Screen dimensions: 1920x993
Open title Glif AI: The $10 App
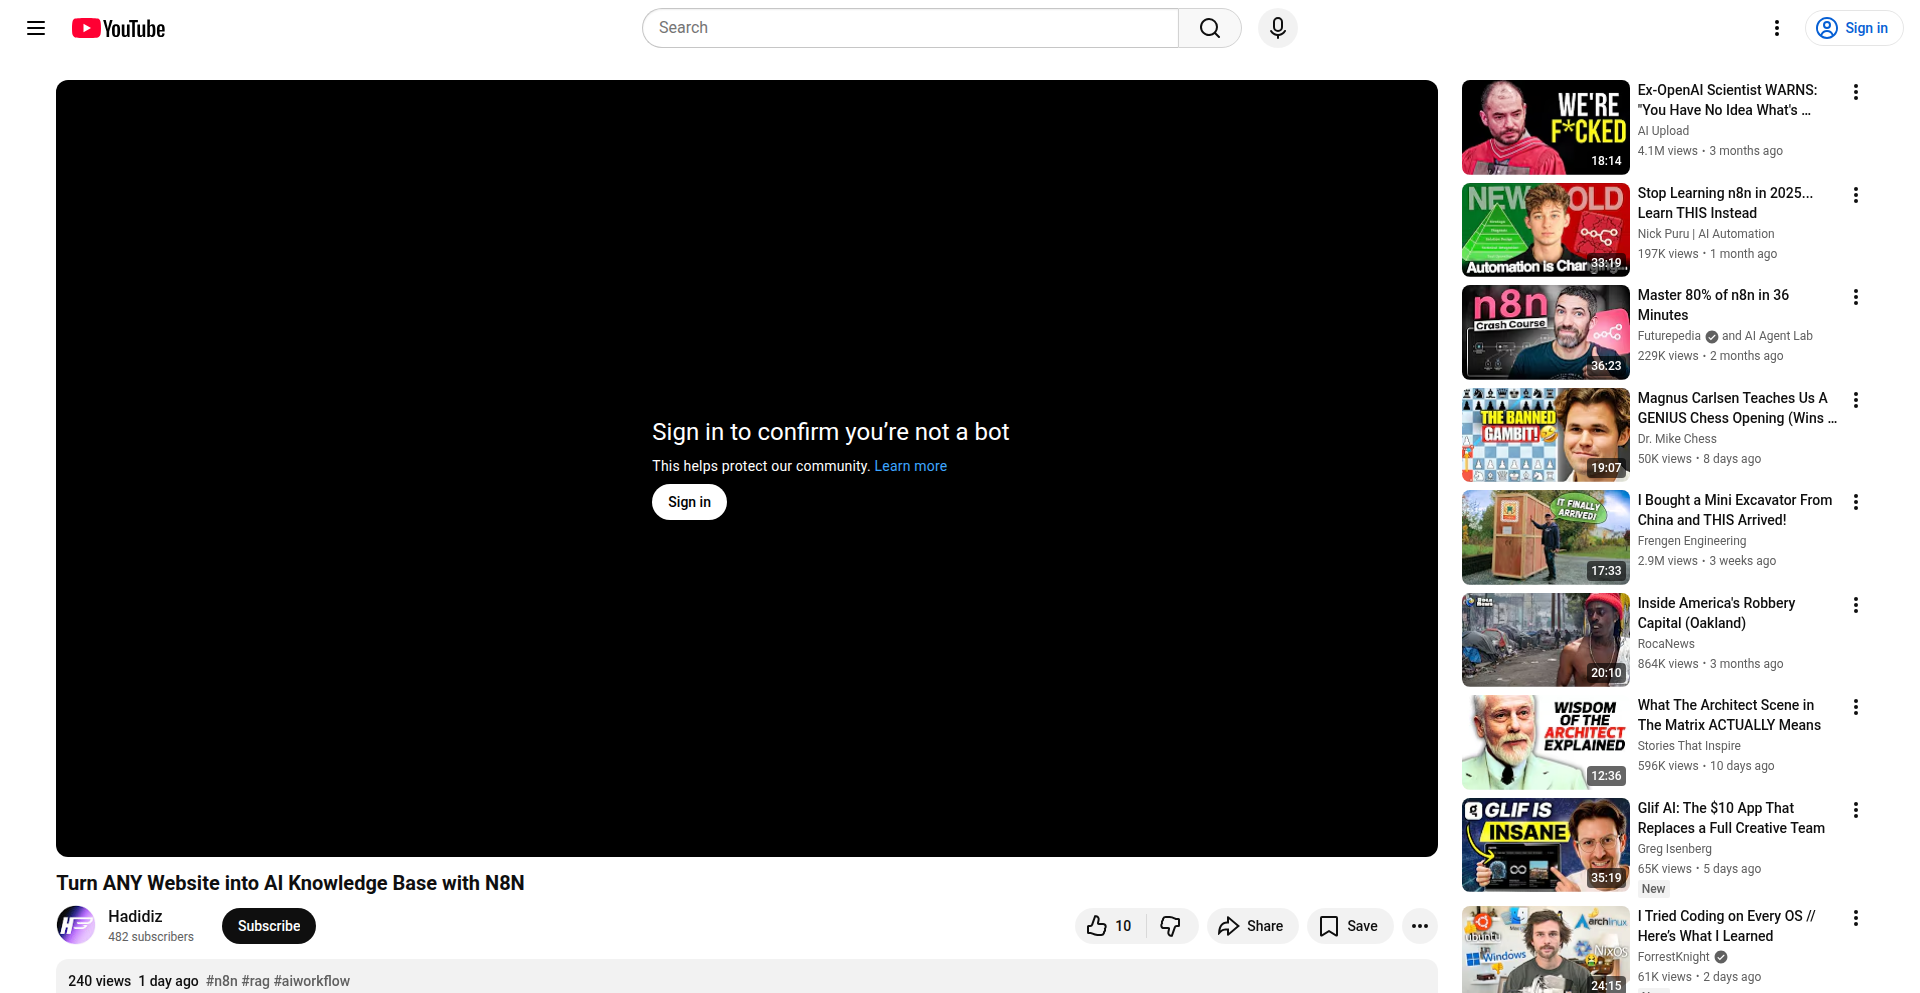(1731, 818)
